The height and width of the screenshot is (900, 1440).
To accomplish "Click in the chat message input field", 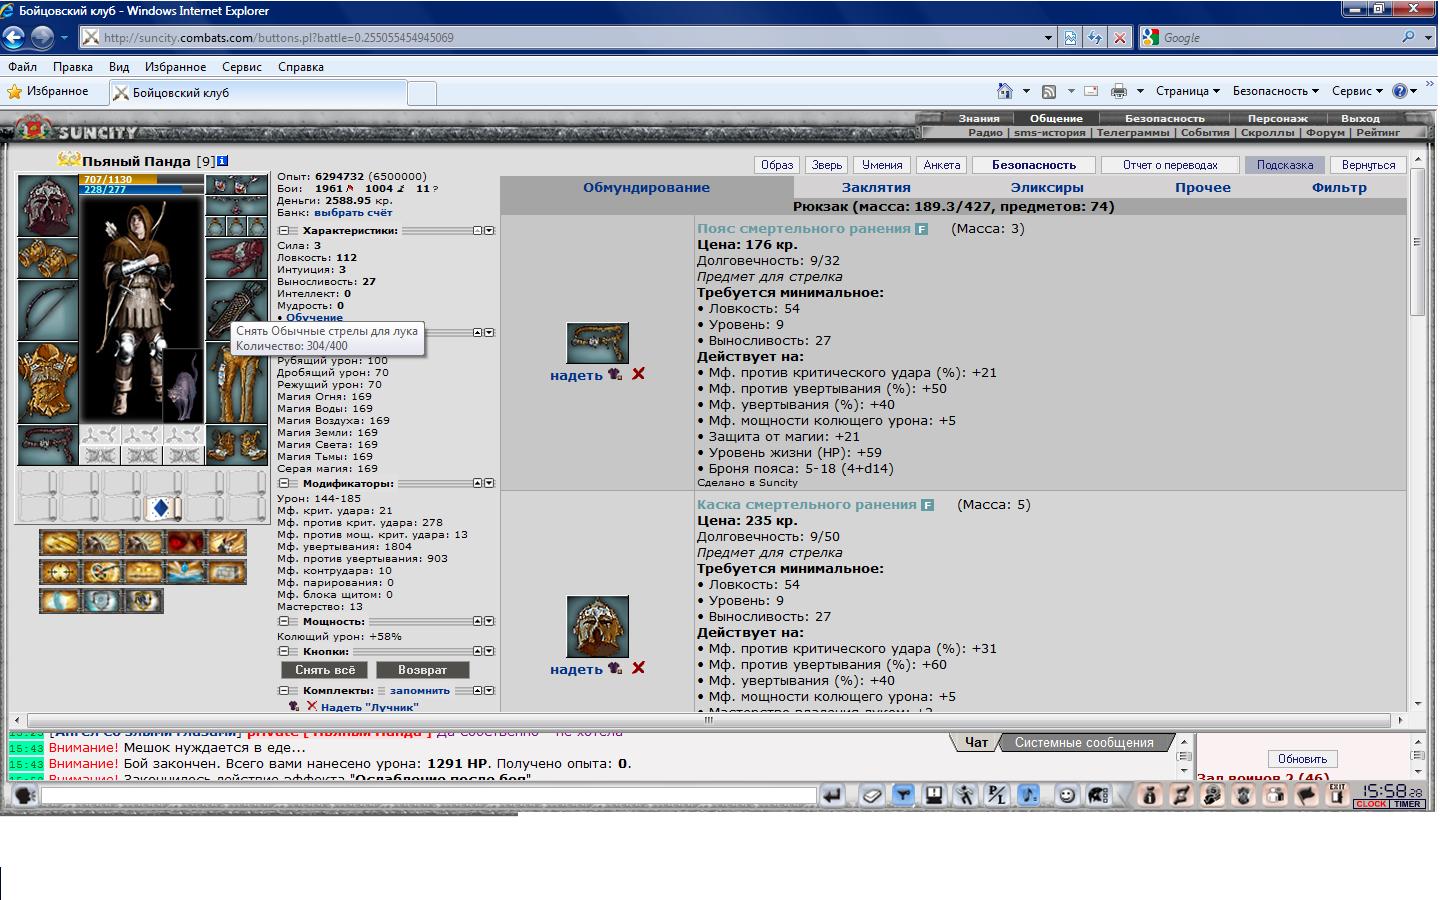I will pos(429,796).
